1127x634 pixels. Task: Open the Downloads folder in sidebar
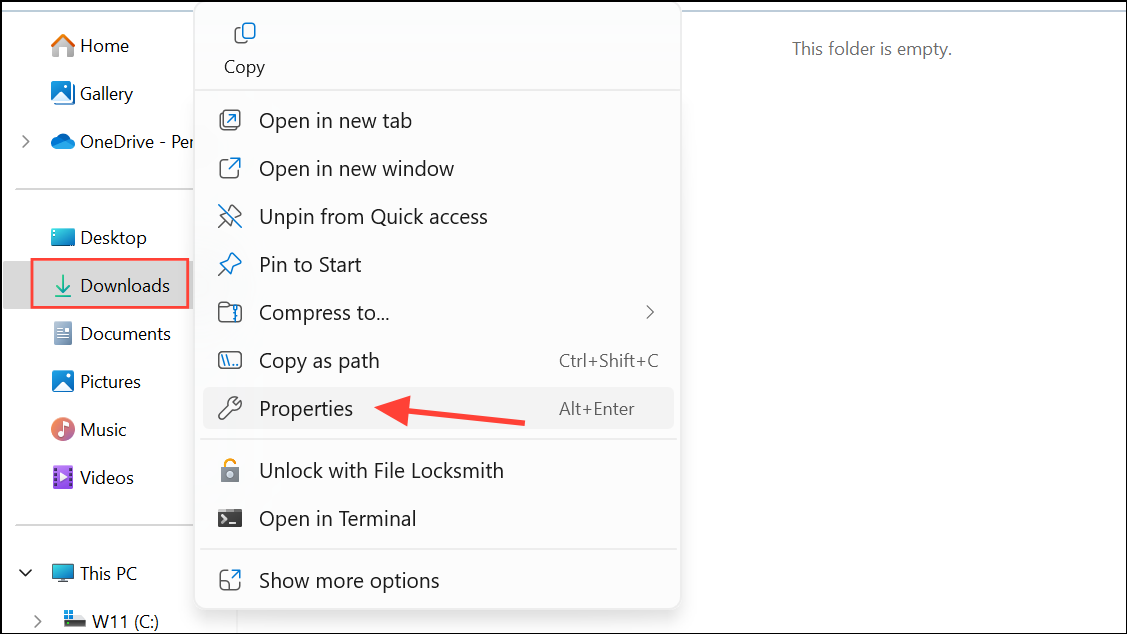[110, 285]
